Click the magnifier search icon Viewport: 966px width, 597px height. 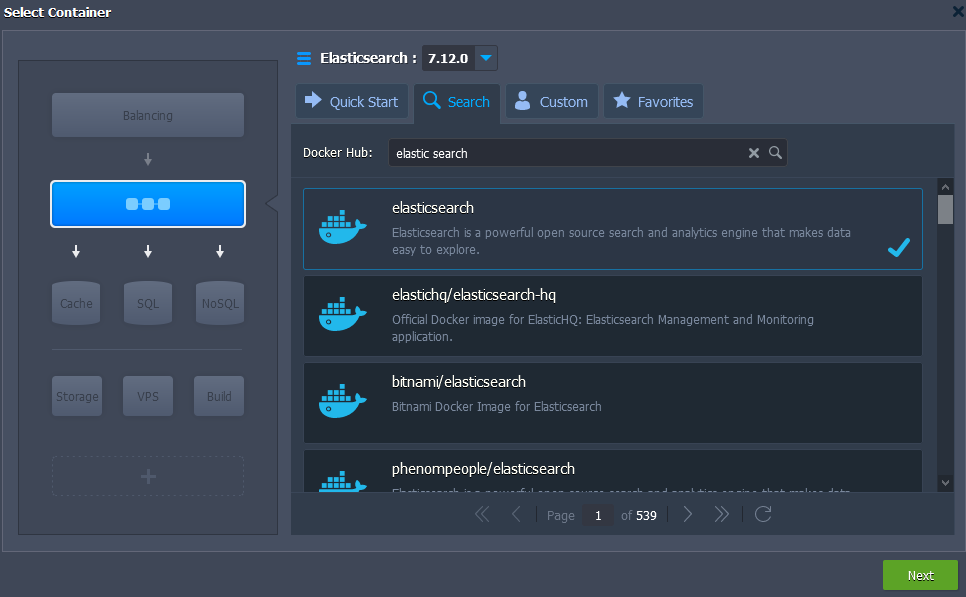click(x=776, y=152)
